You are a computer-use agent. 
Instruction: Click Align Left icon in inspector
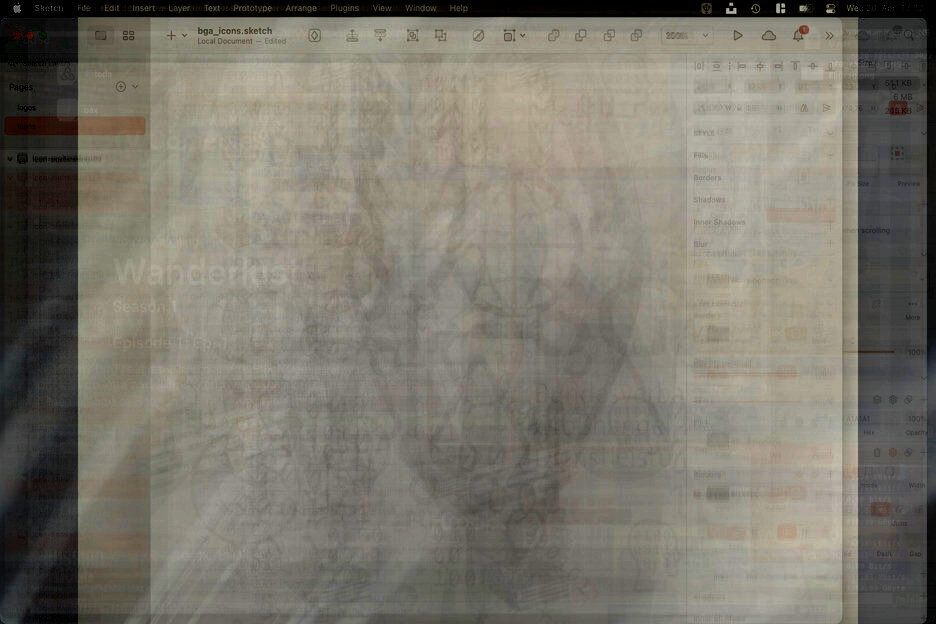[x=741, y=67]
